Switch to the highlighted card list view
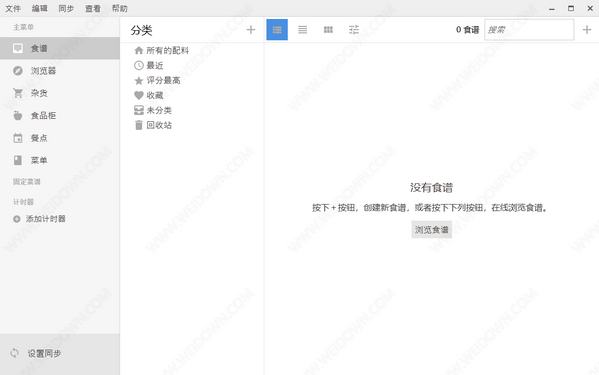The width and height of the screenshot is (599, 375). pos(277,29)
